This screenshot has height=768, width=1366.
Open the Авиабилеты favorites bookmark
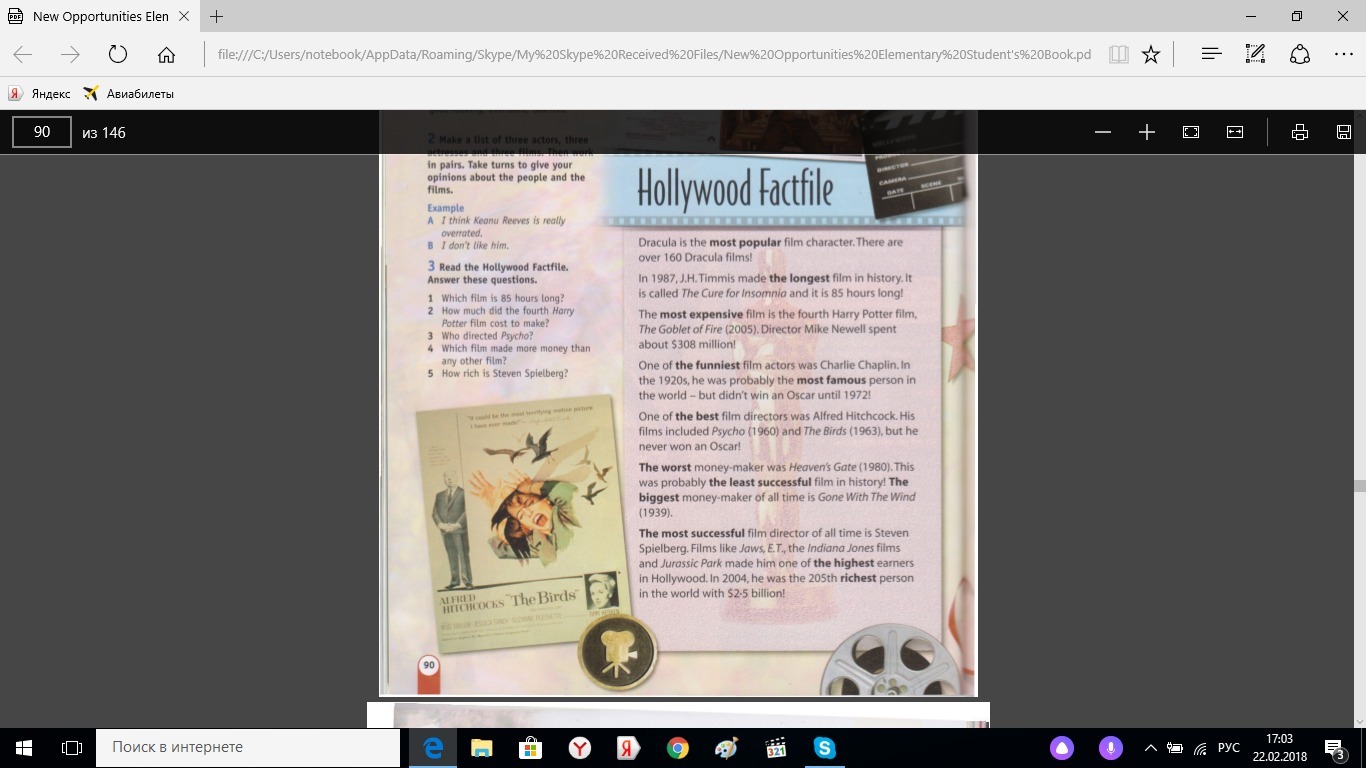tap(129, 94)
